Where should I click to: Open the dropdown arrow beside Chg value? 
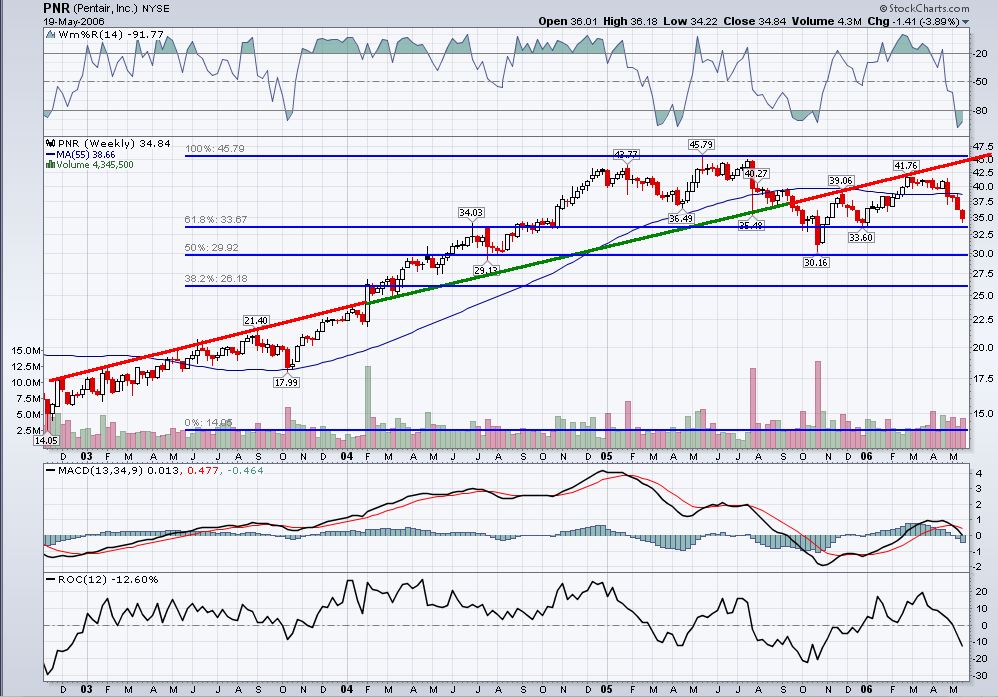(966, 22)
